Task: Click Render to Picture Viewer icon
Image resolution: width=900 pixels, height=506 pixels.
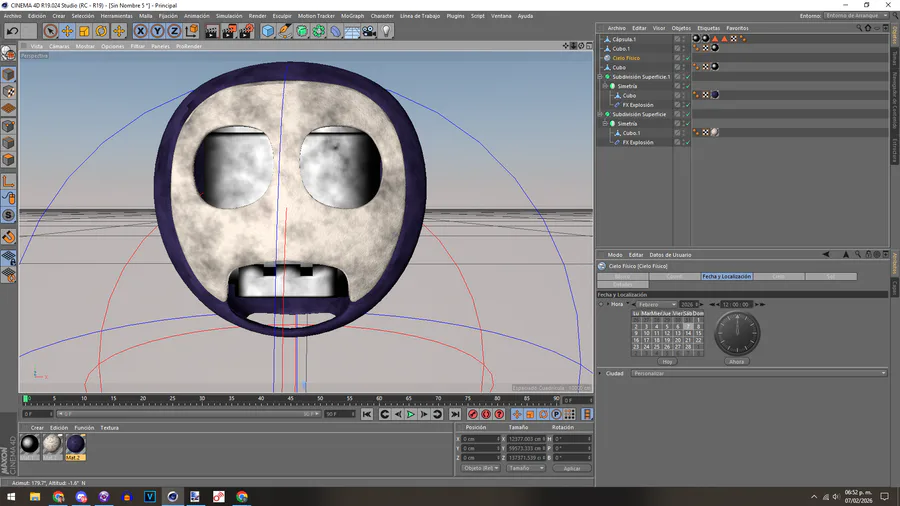Action: tap(228, 31)
